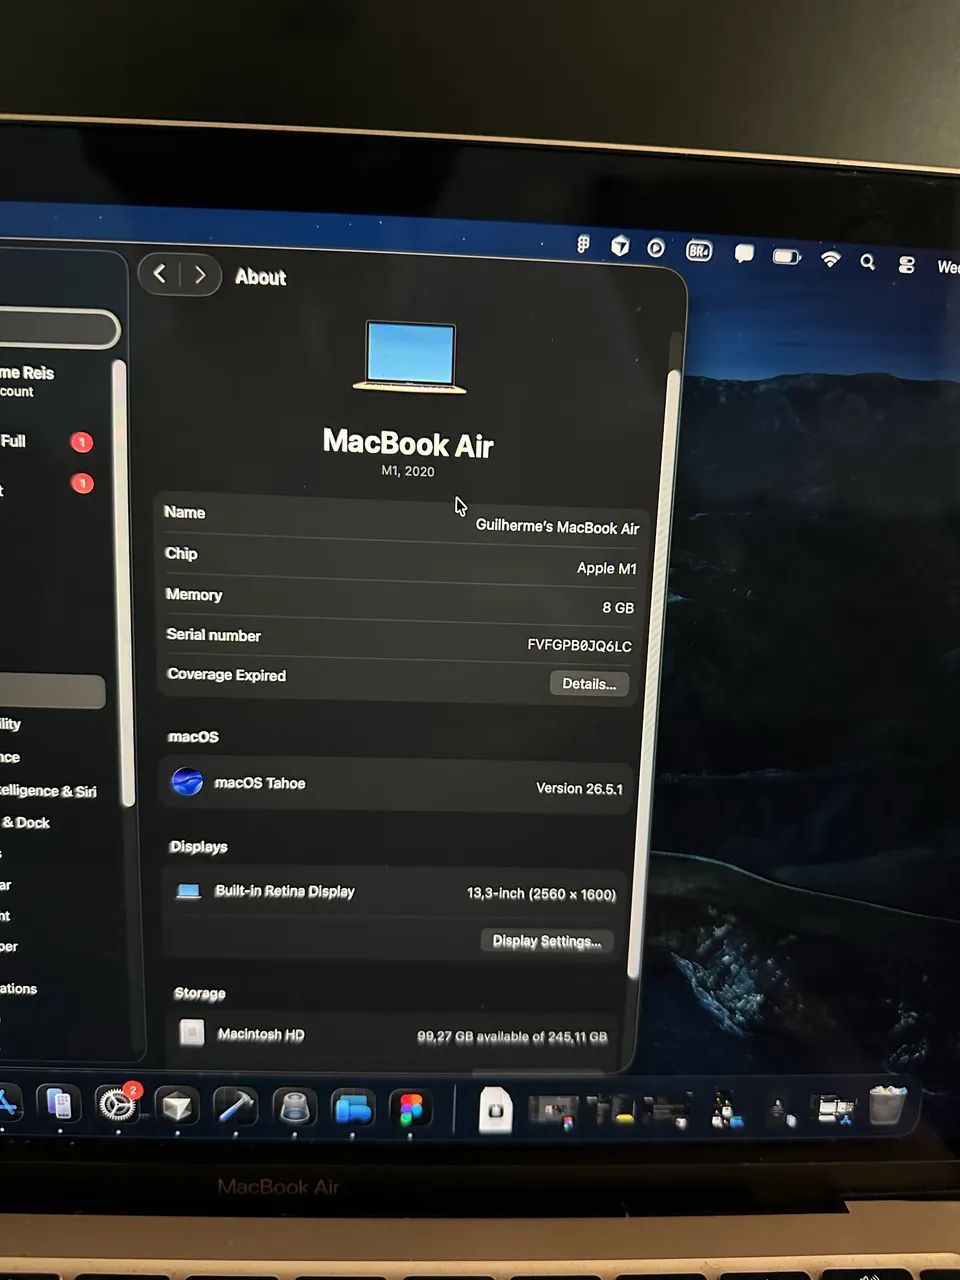Click Version 26.5.1 text
The width and height of the screenshot is (960, 1280).
pyautogui.click(x=579, y=788)
